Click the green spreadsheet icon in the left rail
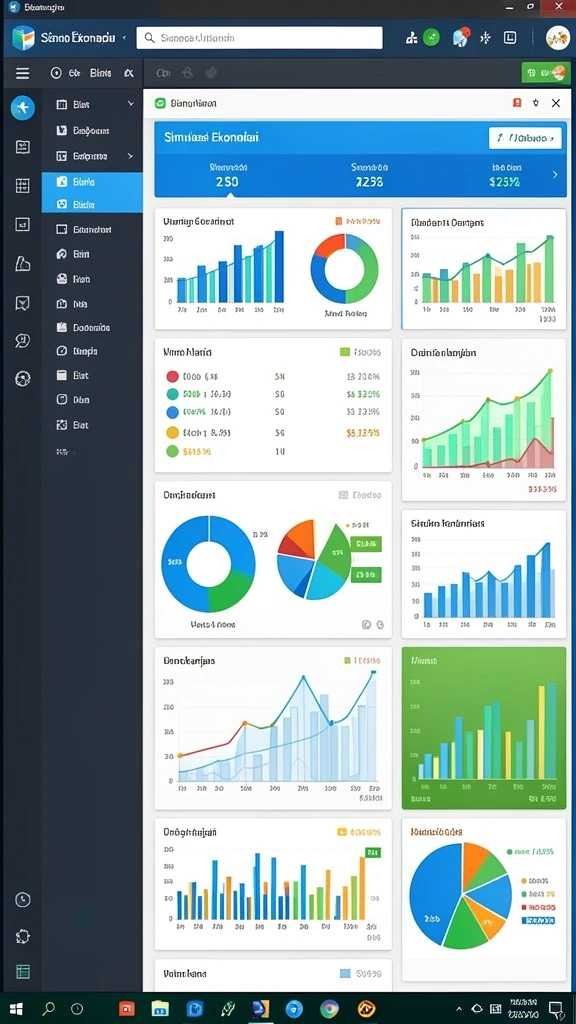Screen dimensions: 576x1024 23,972
